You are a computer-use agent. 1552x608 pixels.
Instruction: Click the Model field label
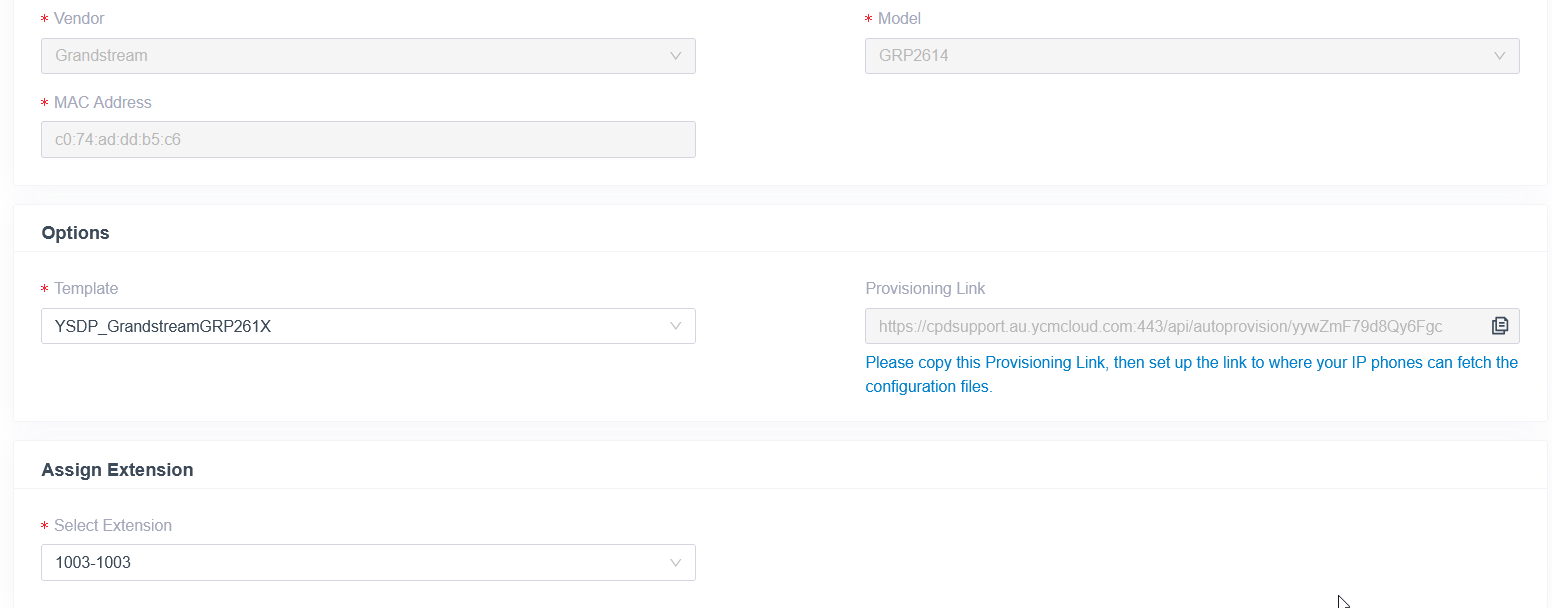click(x=899, y=19)
